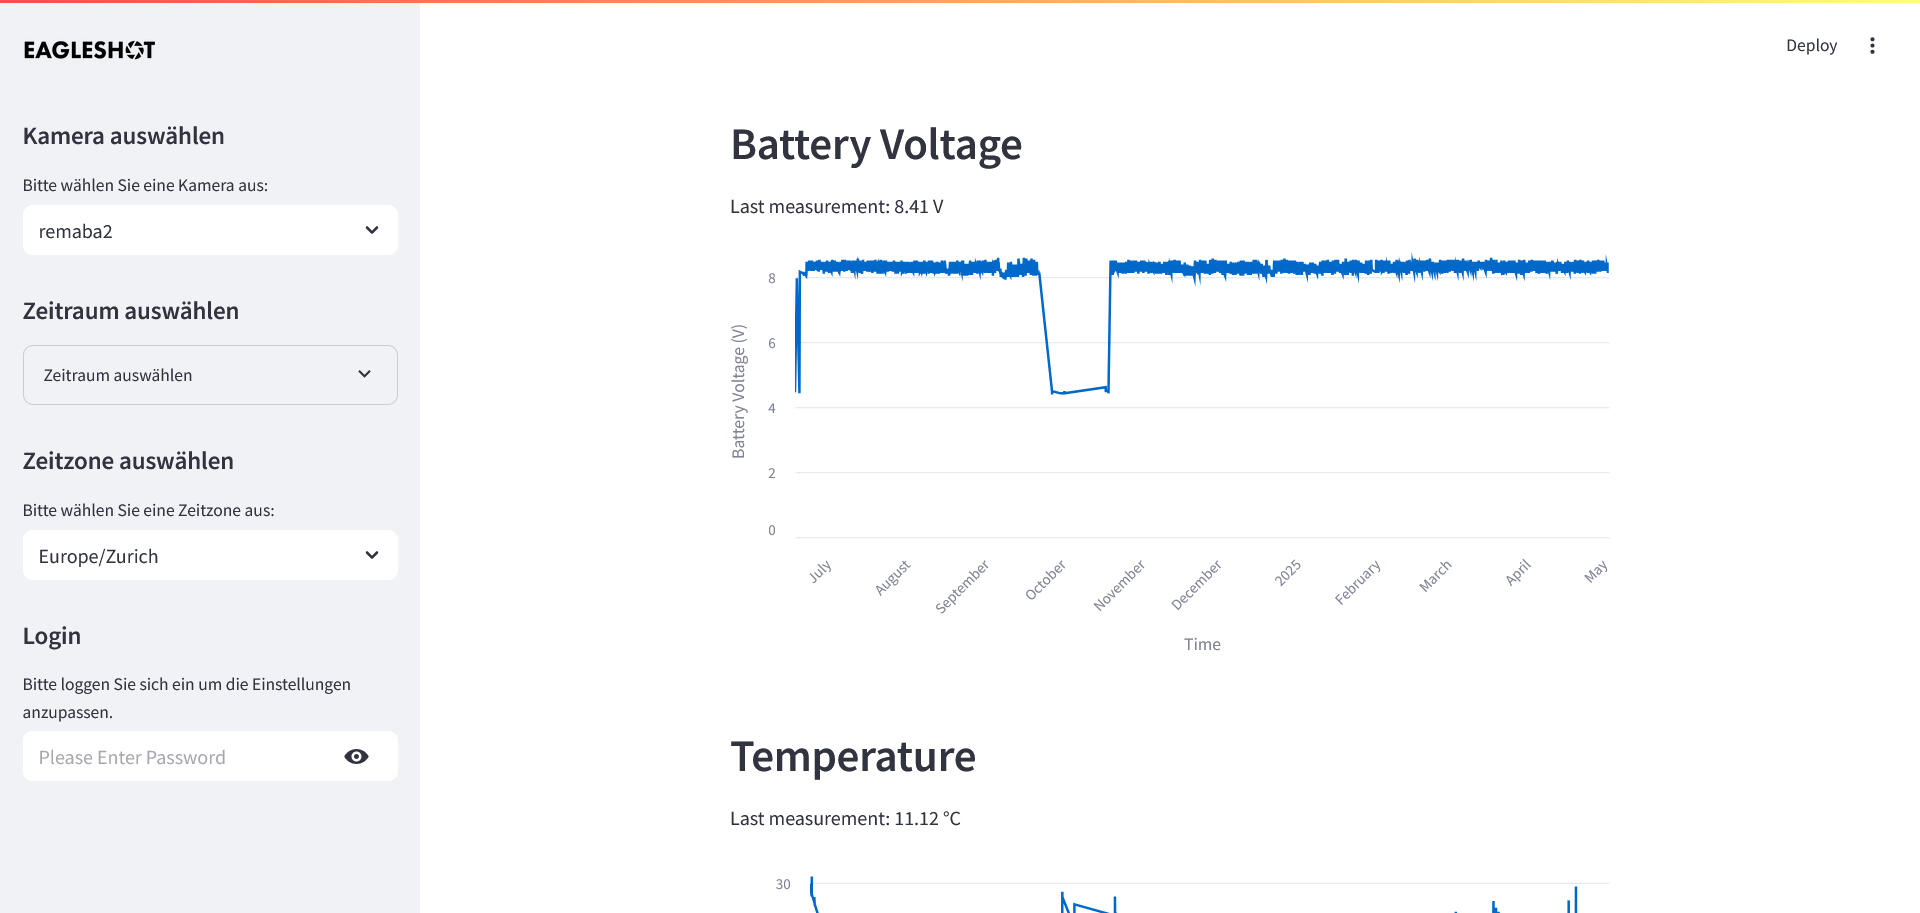Click the Battery Voltage heading
Viewport: 1920px width, 913px height.
pyautogui.click(x=876, y=145)
